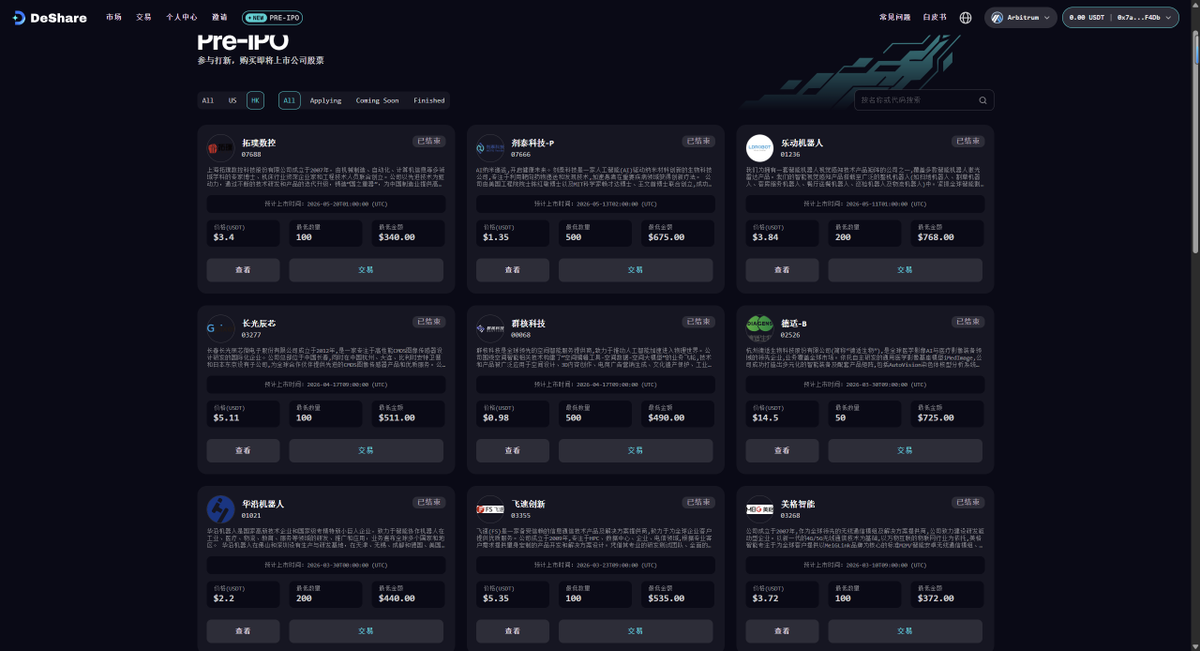Image resolution: width=1200 pixels, height=651 pixels.
Task: Expand the Arbitrum network dropdown
Action: [1020, 17]
